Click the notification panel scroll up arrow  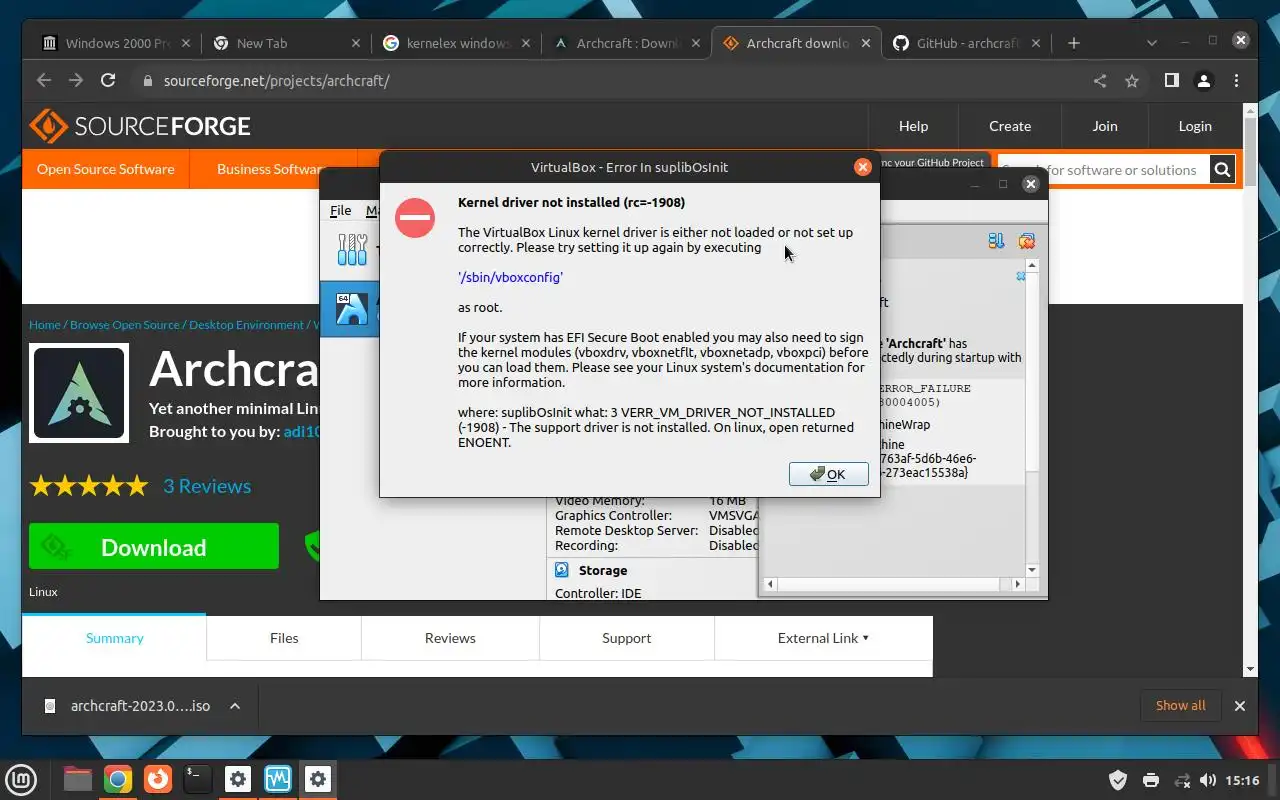click(1033, 266)
